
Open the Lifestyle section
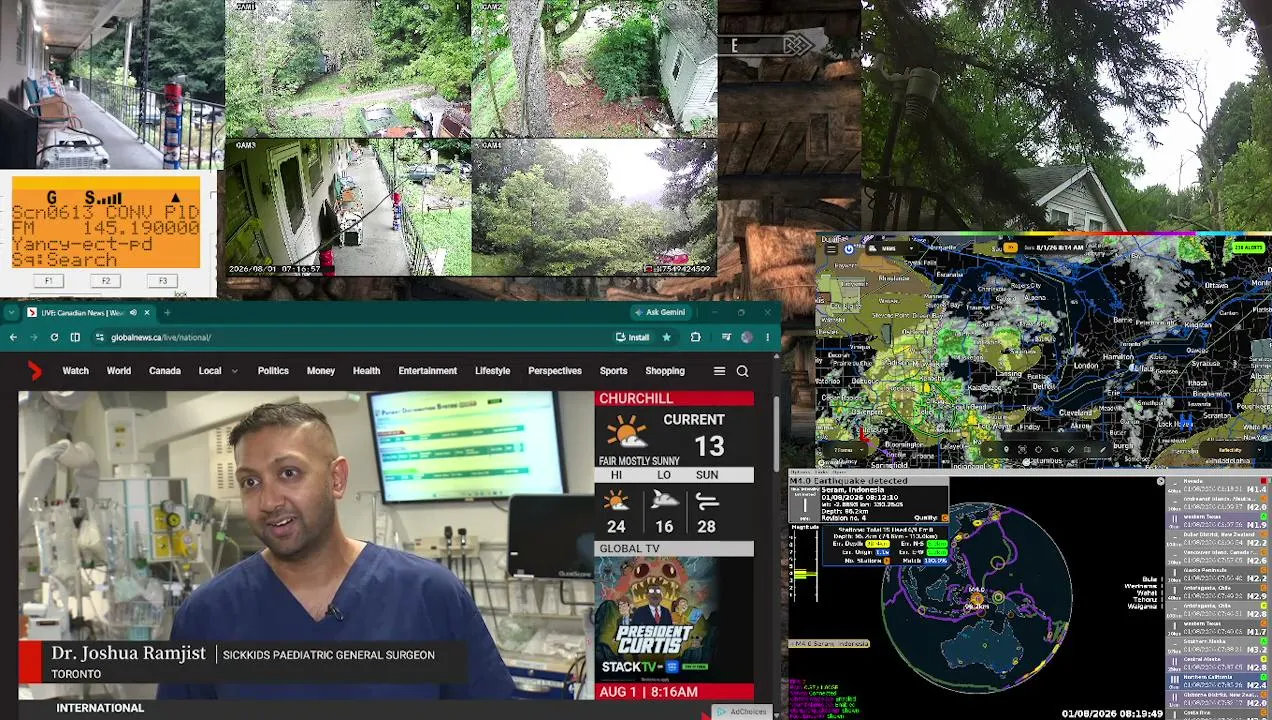click(492, 371)
